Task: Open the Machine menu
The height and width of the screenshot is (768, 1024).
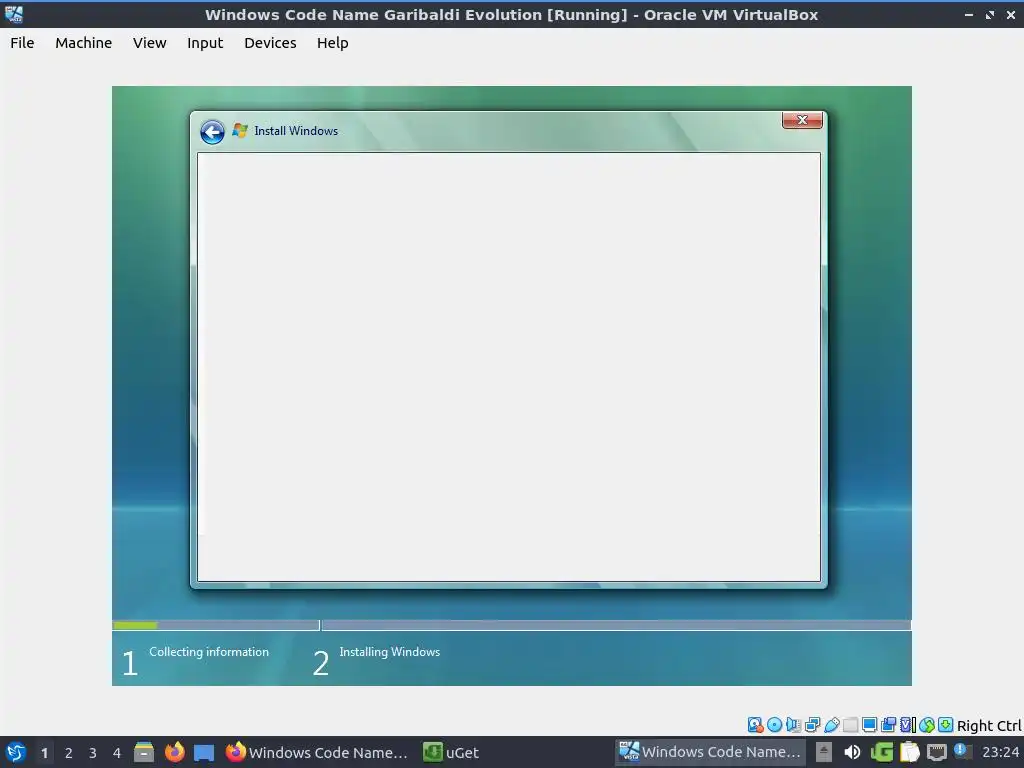Action: tap(84, 43)
